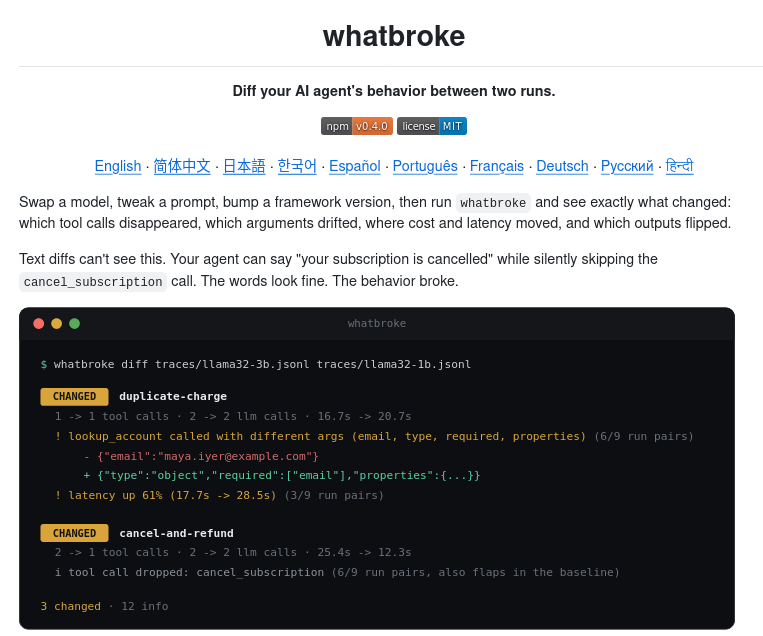Click the "latency up 61%" warning line
The height and width of the screenshot is (636, 763).
point(219,495)
